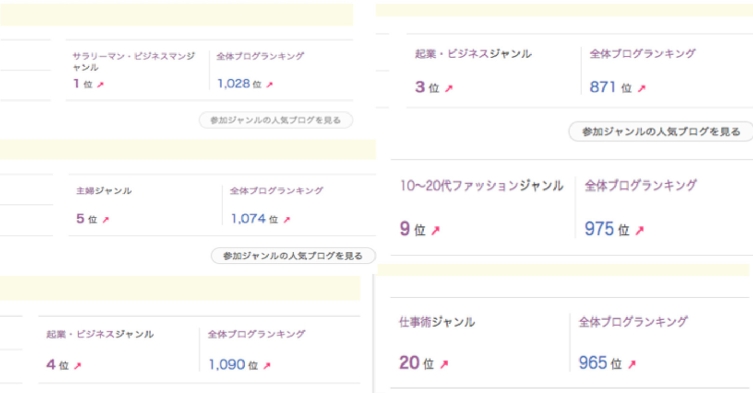Click the trend arrow next to 1,074位
The height and width of the screenshot is (393, 753).
pyautogui.click(x=287, y=220)
